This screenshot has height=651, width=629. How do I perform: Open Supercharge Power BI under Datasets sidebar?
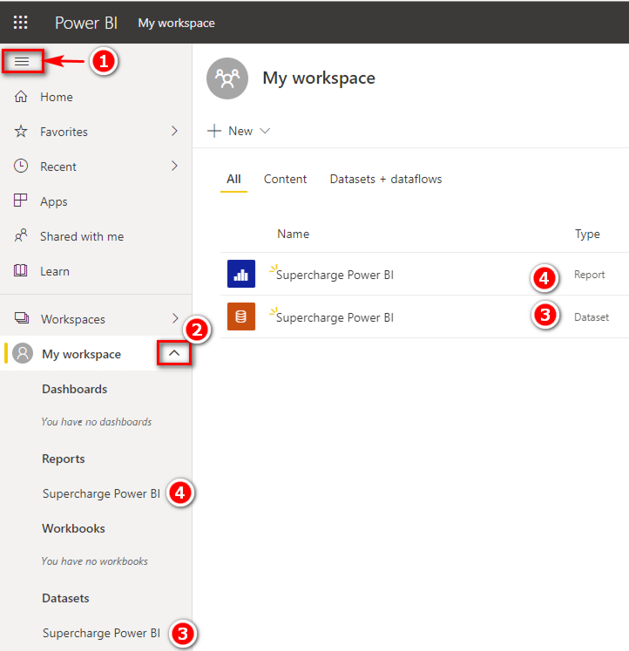[x=101, y=633]
